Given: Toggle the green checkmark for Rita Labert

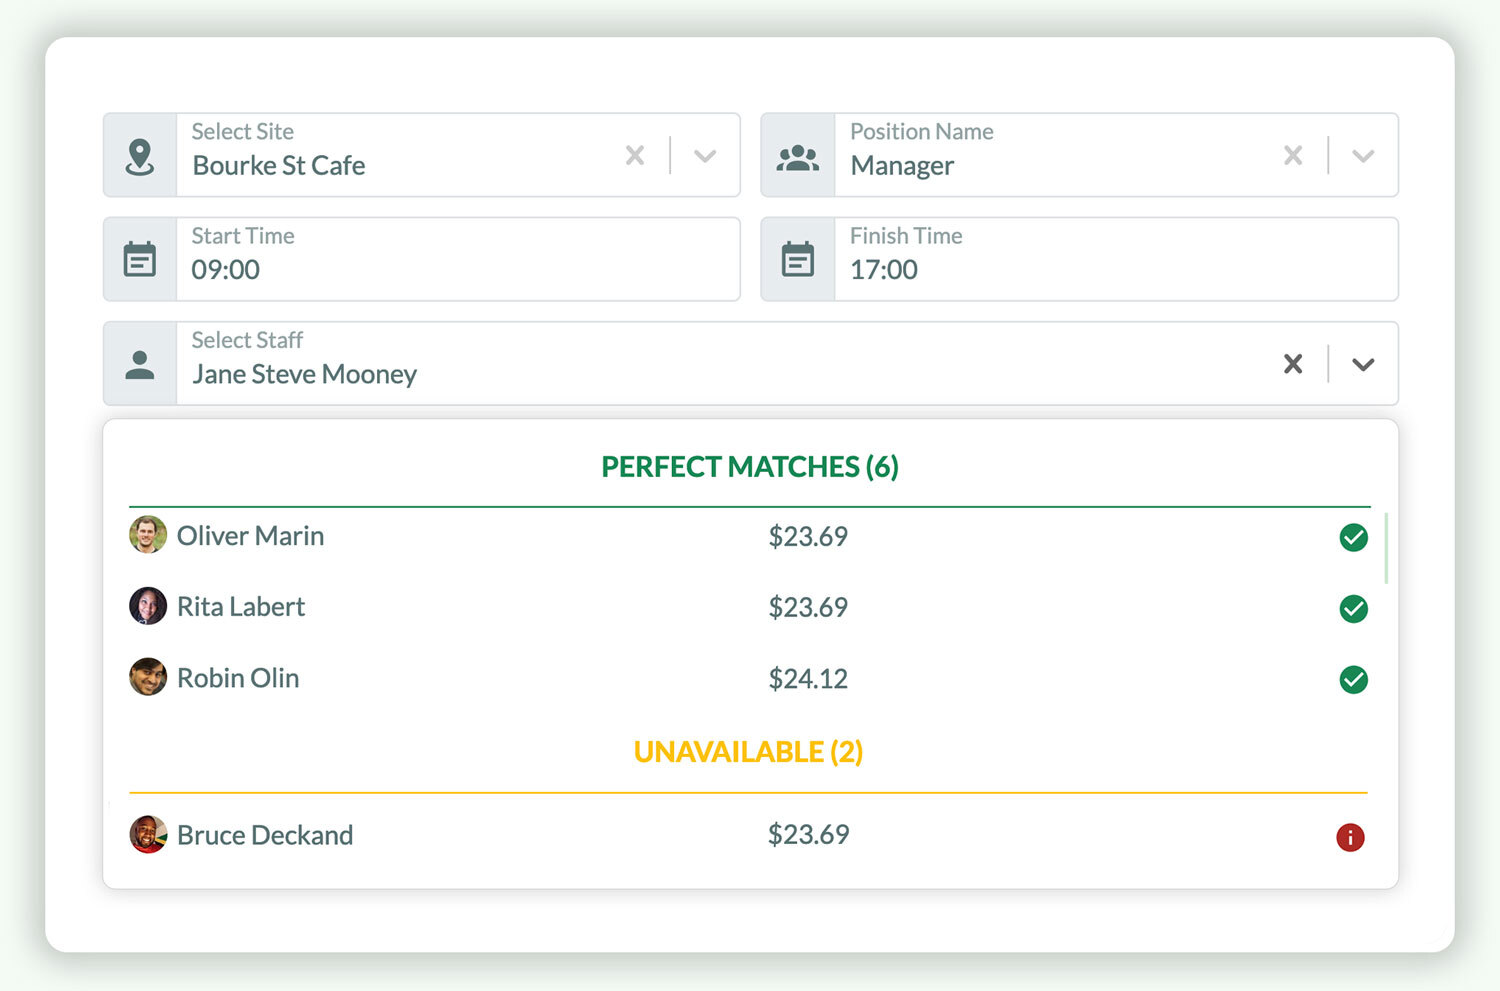Looking at the screenshot, I should (1353, 609).
